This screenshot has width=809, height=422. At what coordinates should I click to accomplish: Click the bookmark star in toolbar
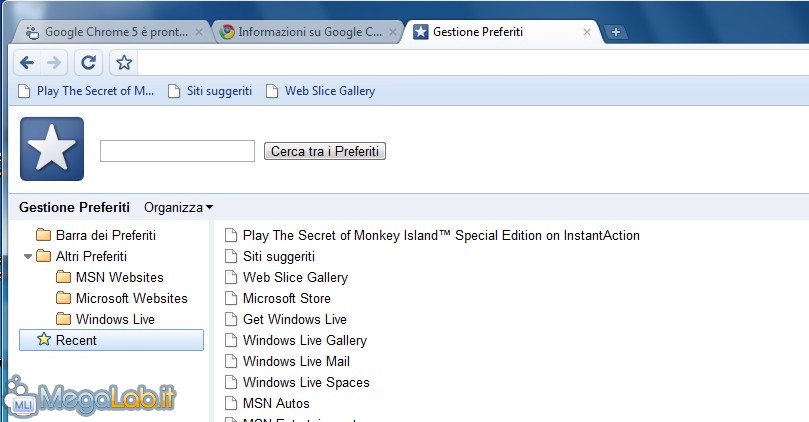coord(124,63)
